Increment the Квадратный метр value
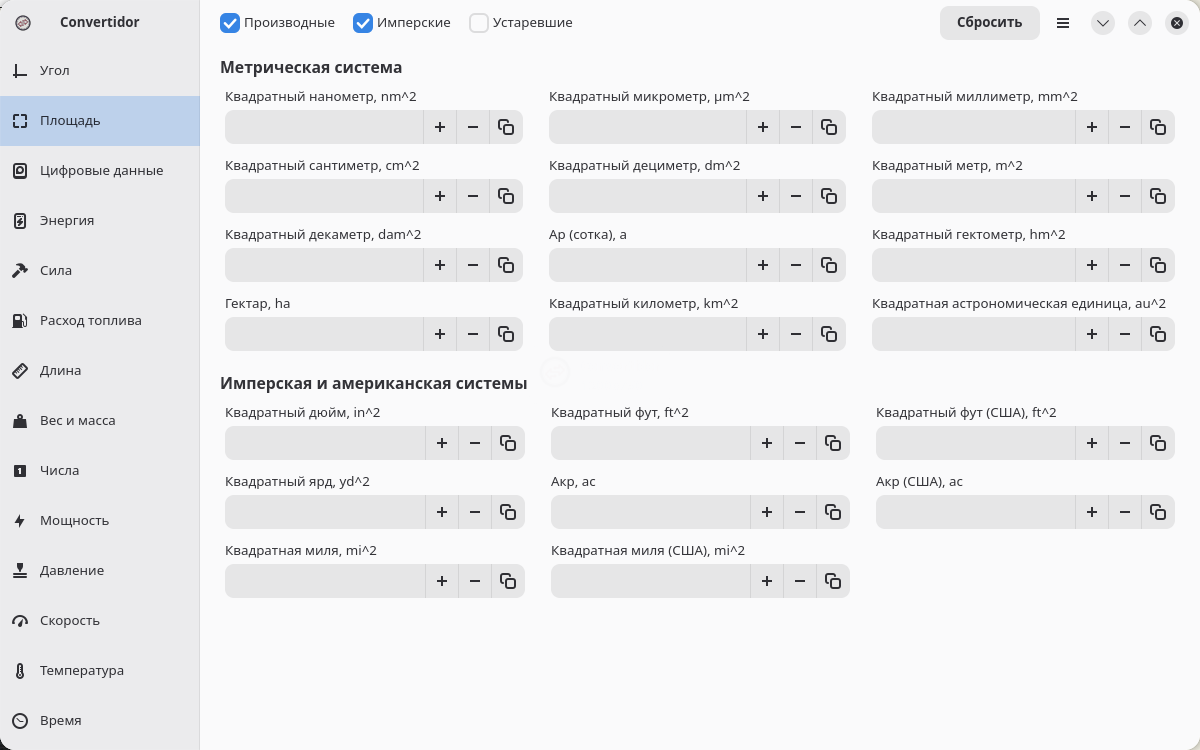This screenshot has width=1200, height=750. click(x=1092, y=196)
